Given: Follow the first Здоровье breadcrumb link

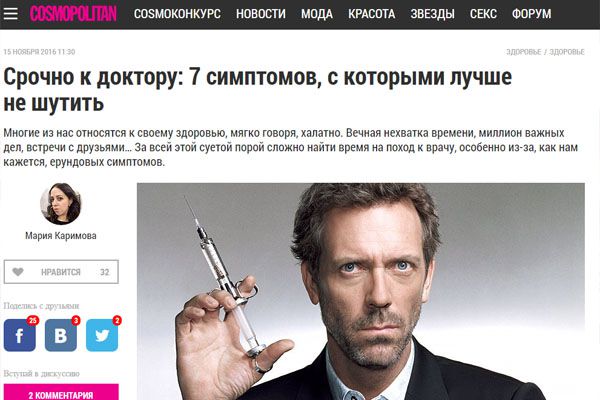Looking at the screenshot, I should click(523, 52).
